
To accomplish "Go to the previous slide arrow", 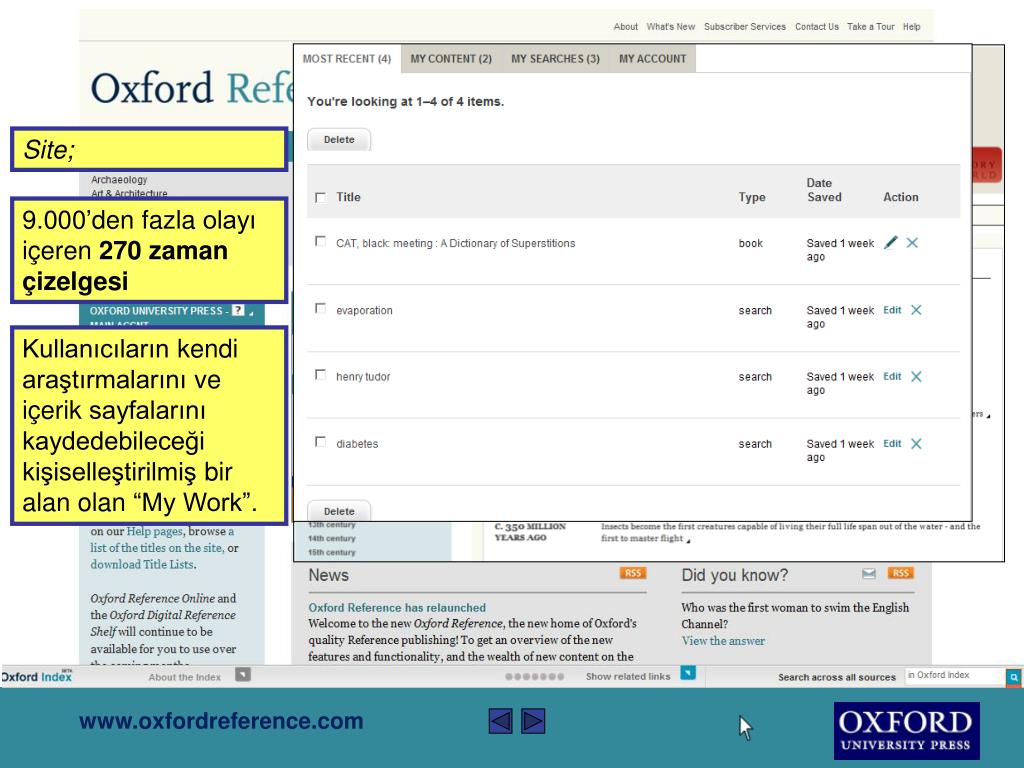I will tap(500, 721).
